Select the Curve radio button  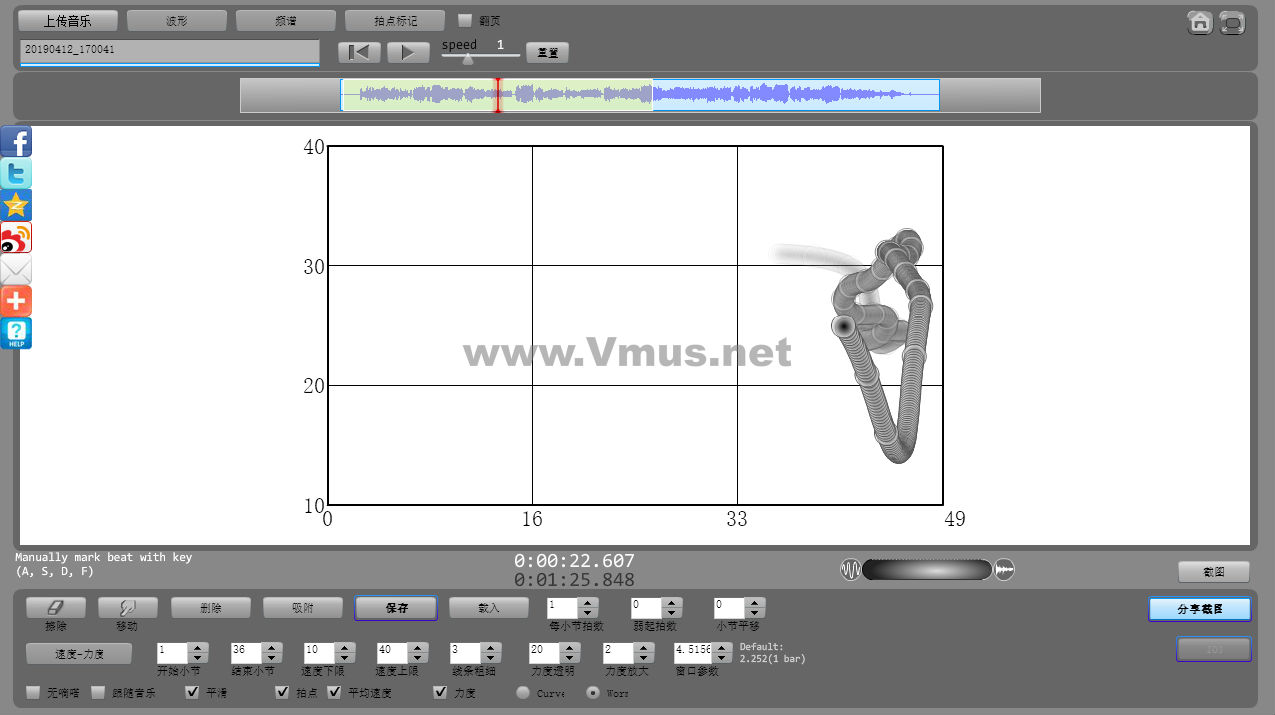click(523, 692)
